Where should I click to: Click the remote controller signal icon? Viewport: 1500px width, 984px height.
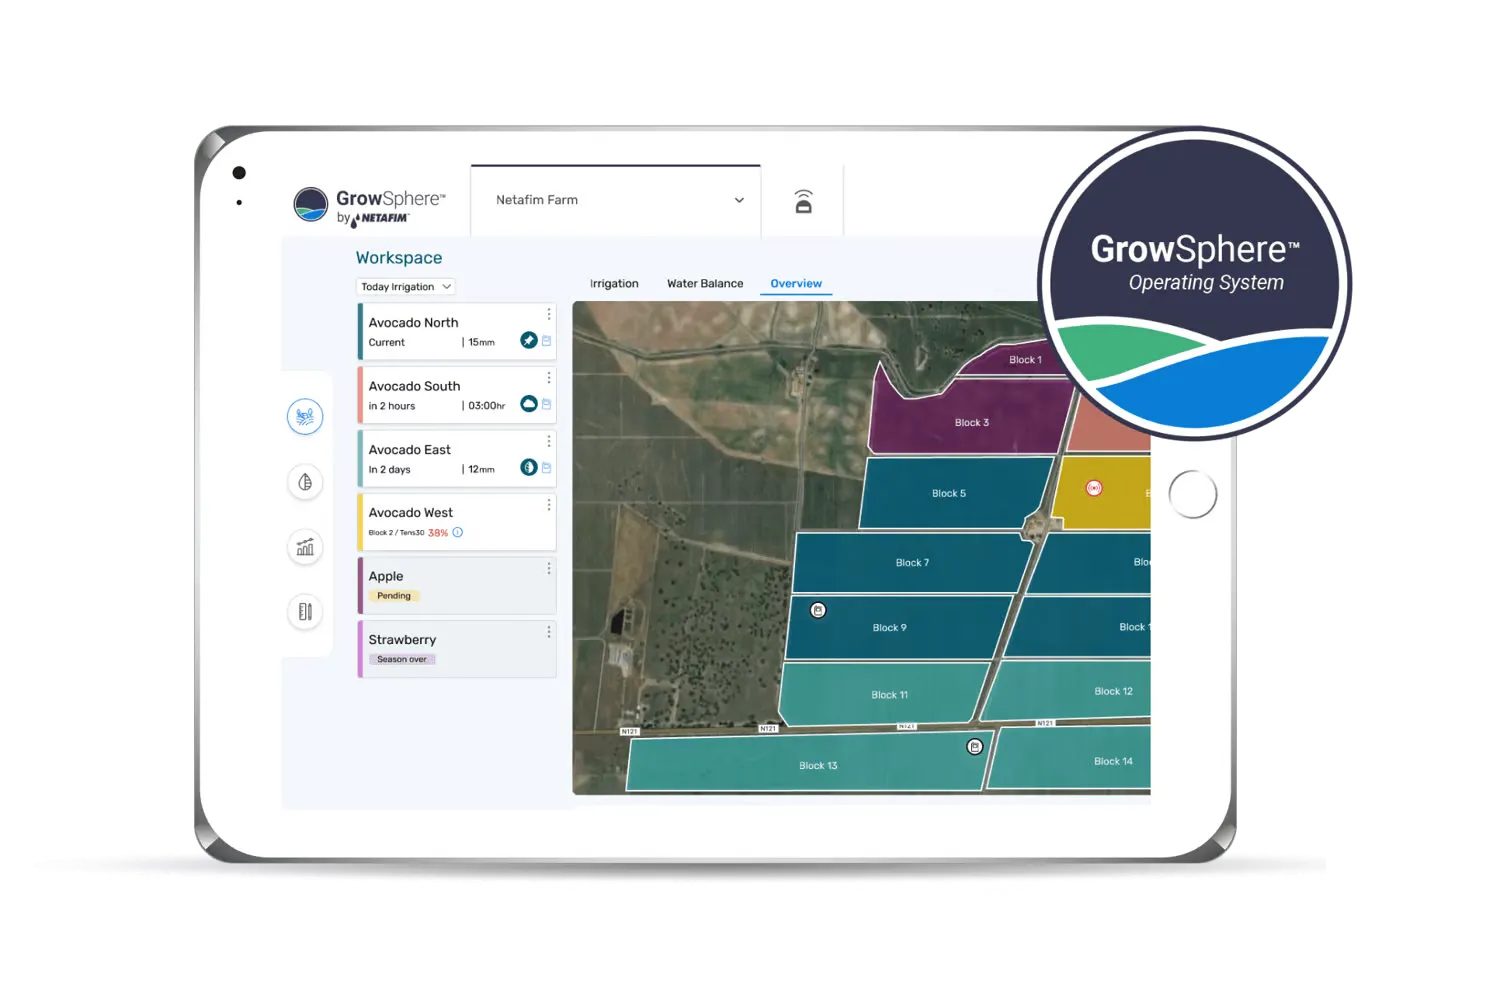click(803, 201)
